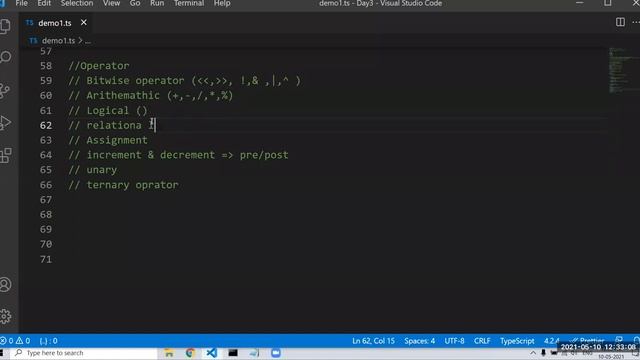Click the Windows Start button
This screenshot has width=640, height=360.
[x=2, y=353]
